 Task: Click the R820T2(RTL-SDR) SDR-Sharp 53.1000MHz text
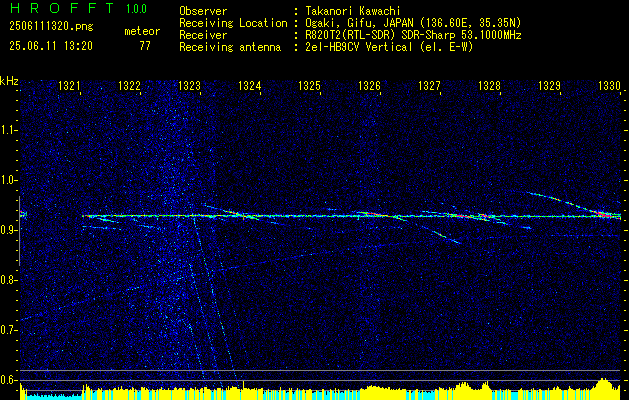(413, 35)
